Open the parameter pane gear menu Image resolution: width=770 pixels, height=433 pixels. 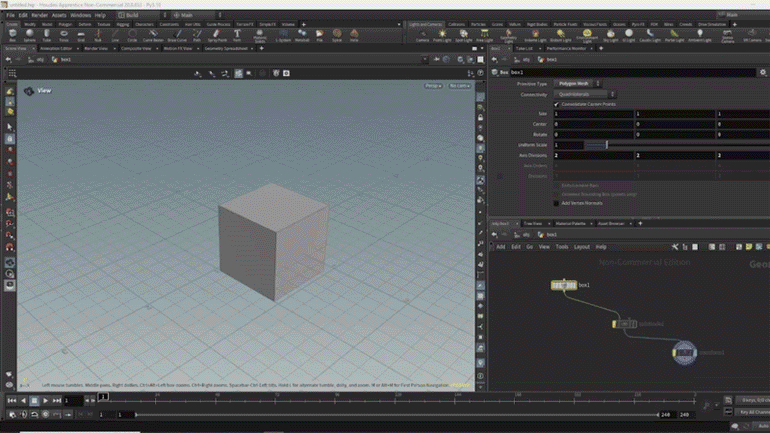763,72
